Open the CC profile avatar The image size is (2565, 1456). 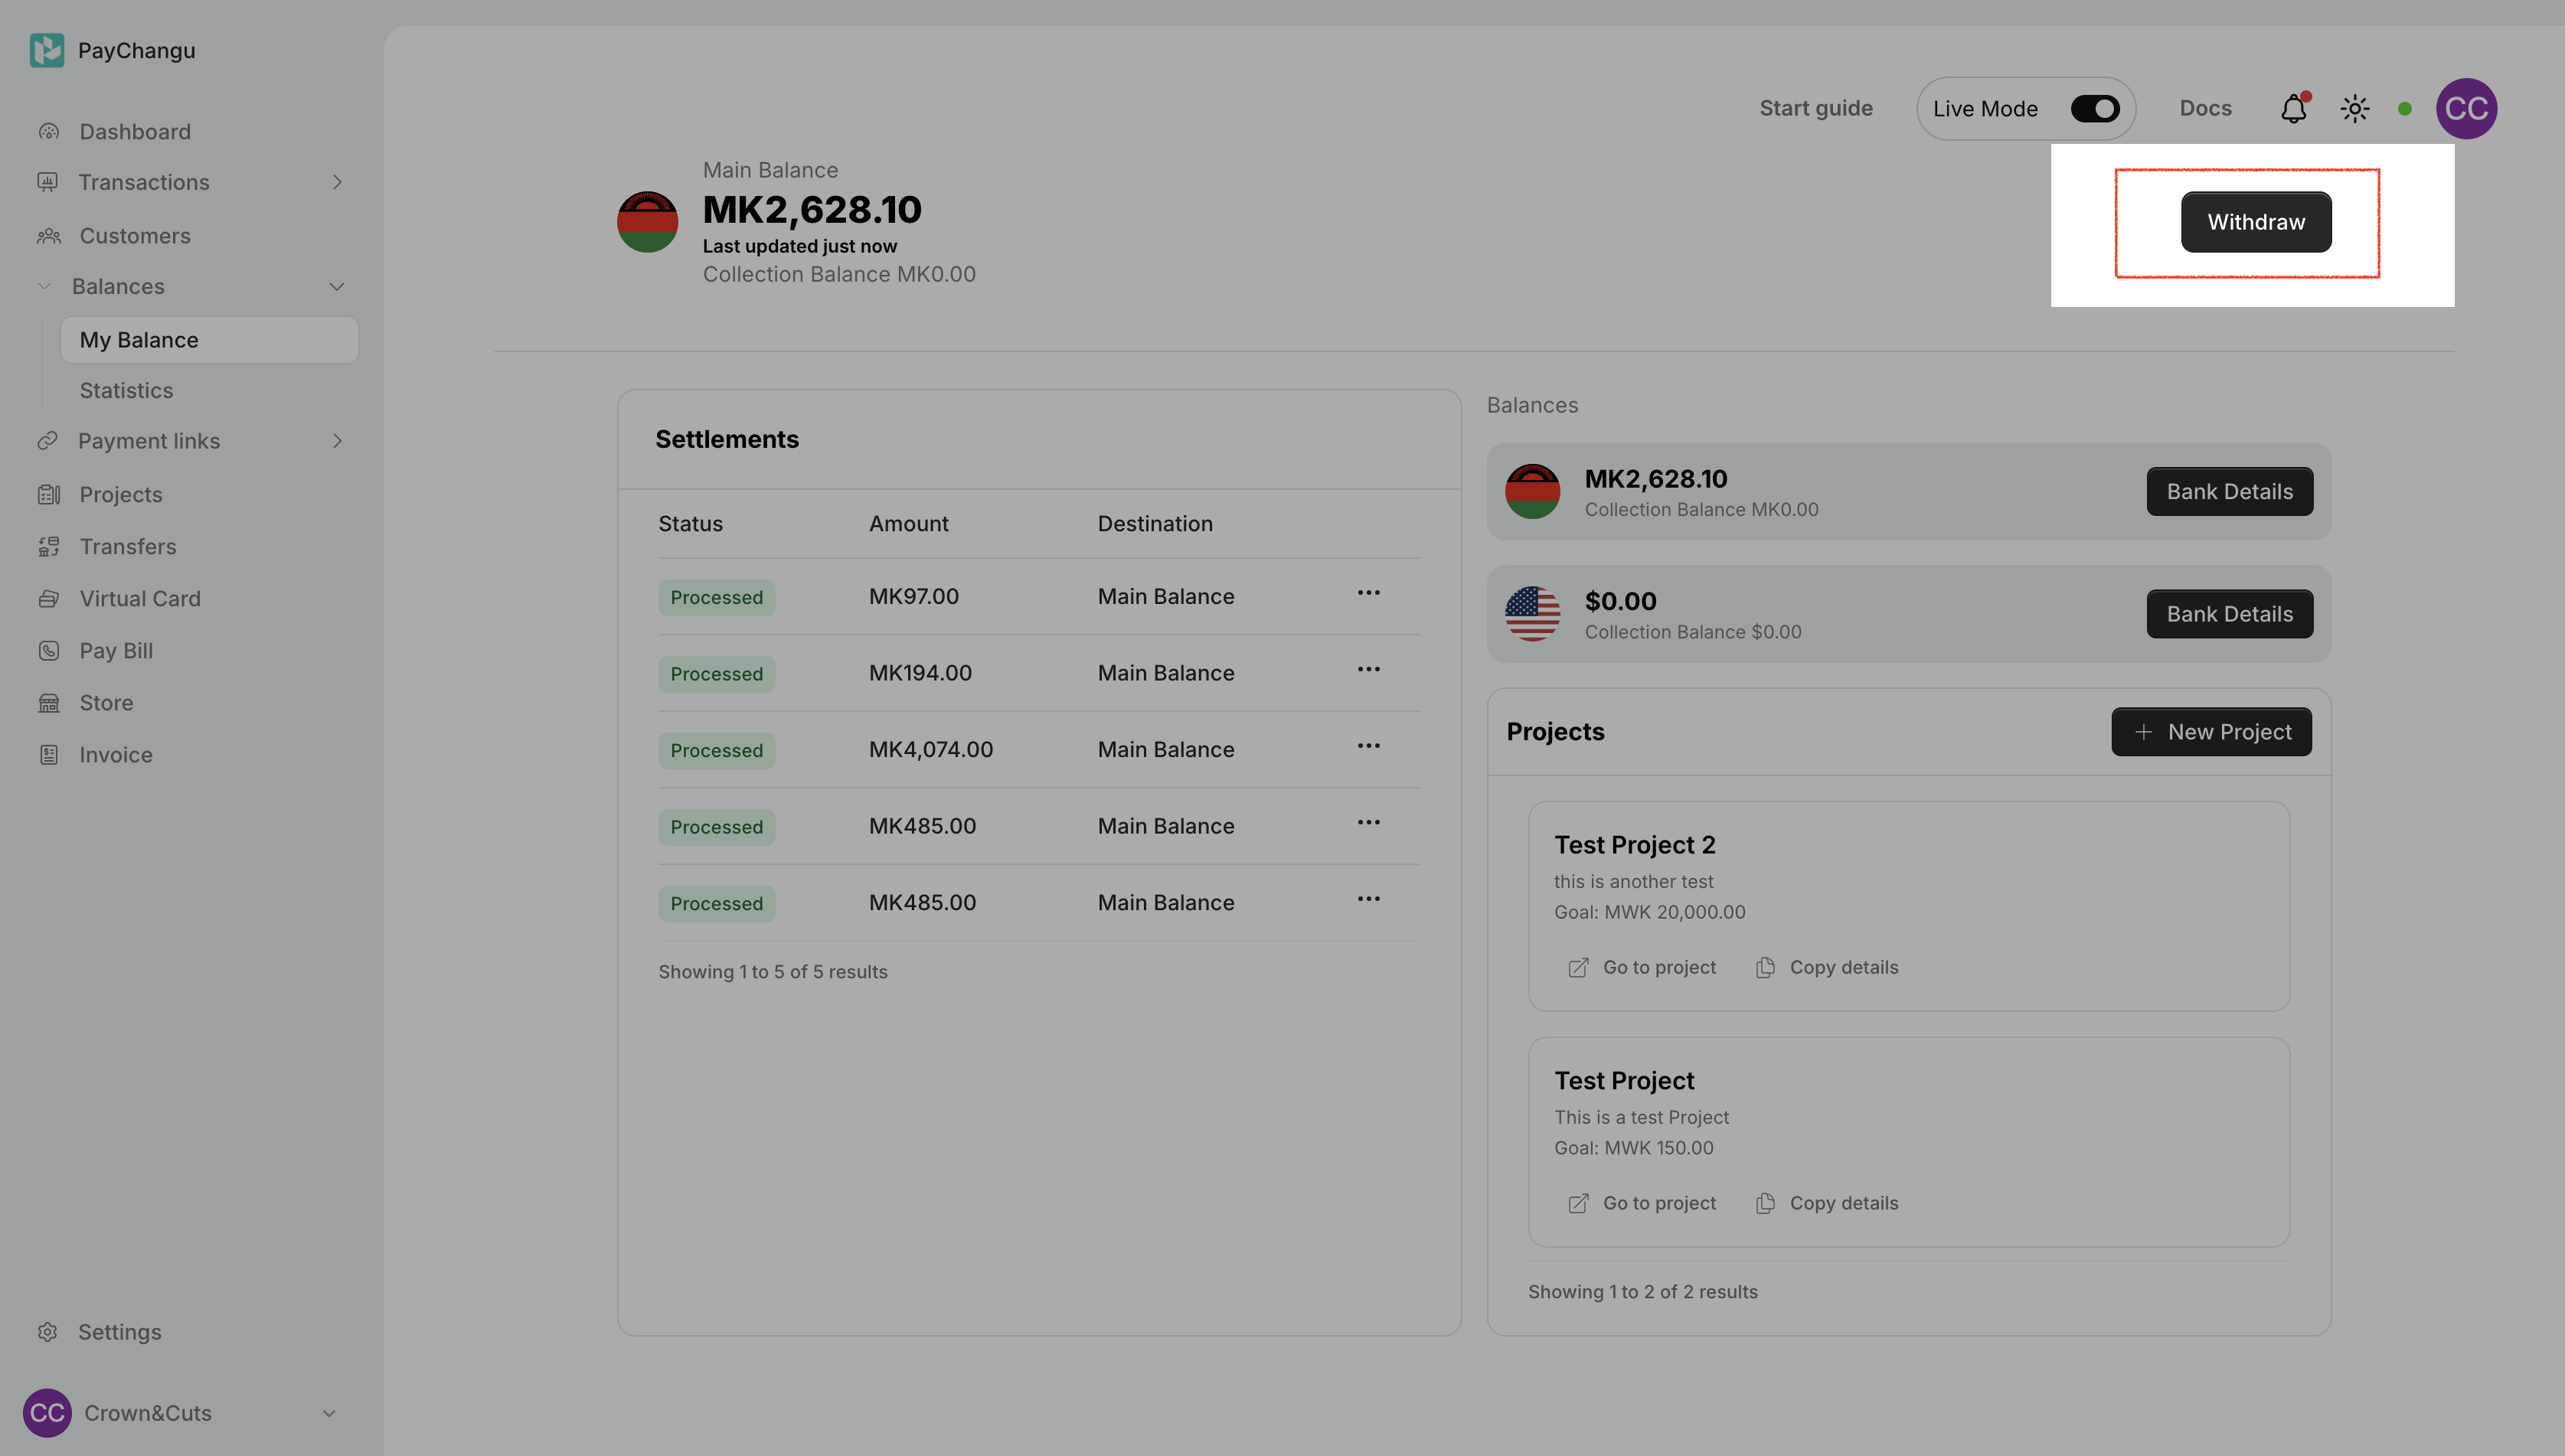pos(2465,109)
